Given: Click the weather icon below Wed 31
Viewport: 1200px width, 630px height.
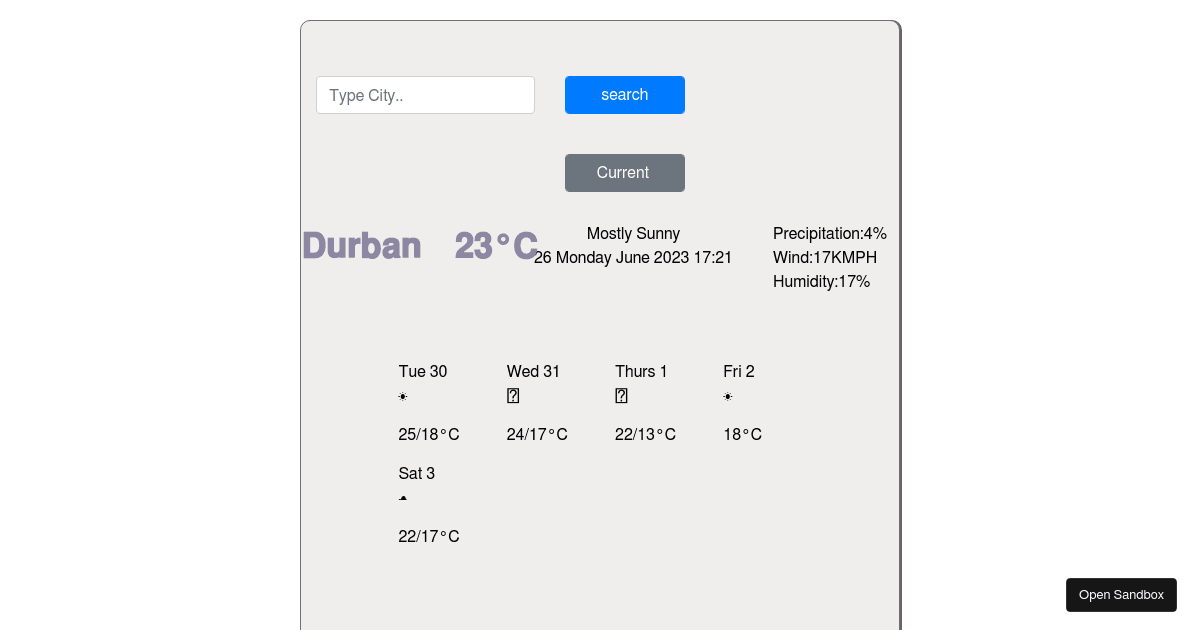Looking at the screenshot, I should click(x=513, y=396).
